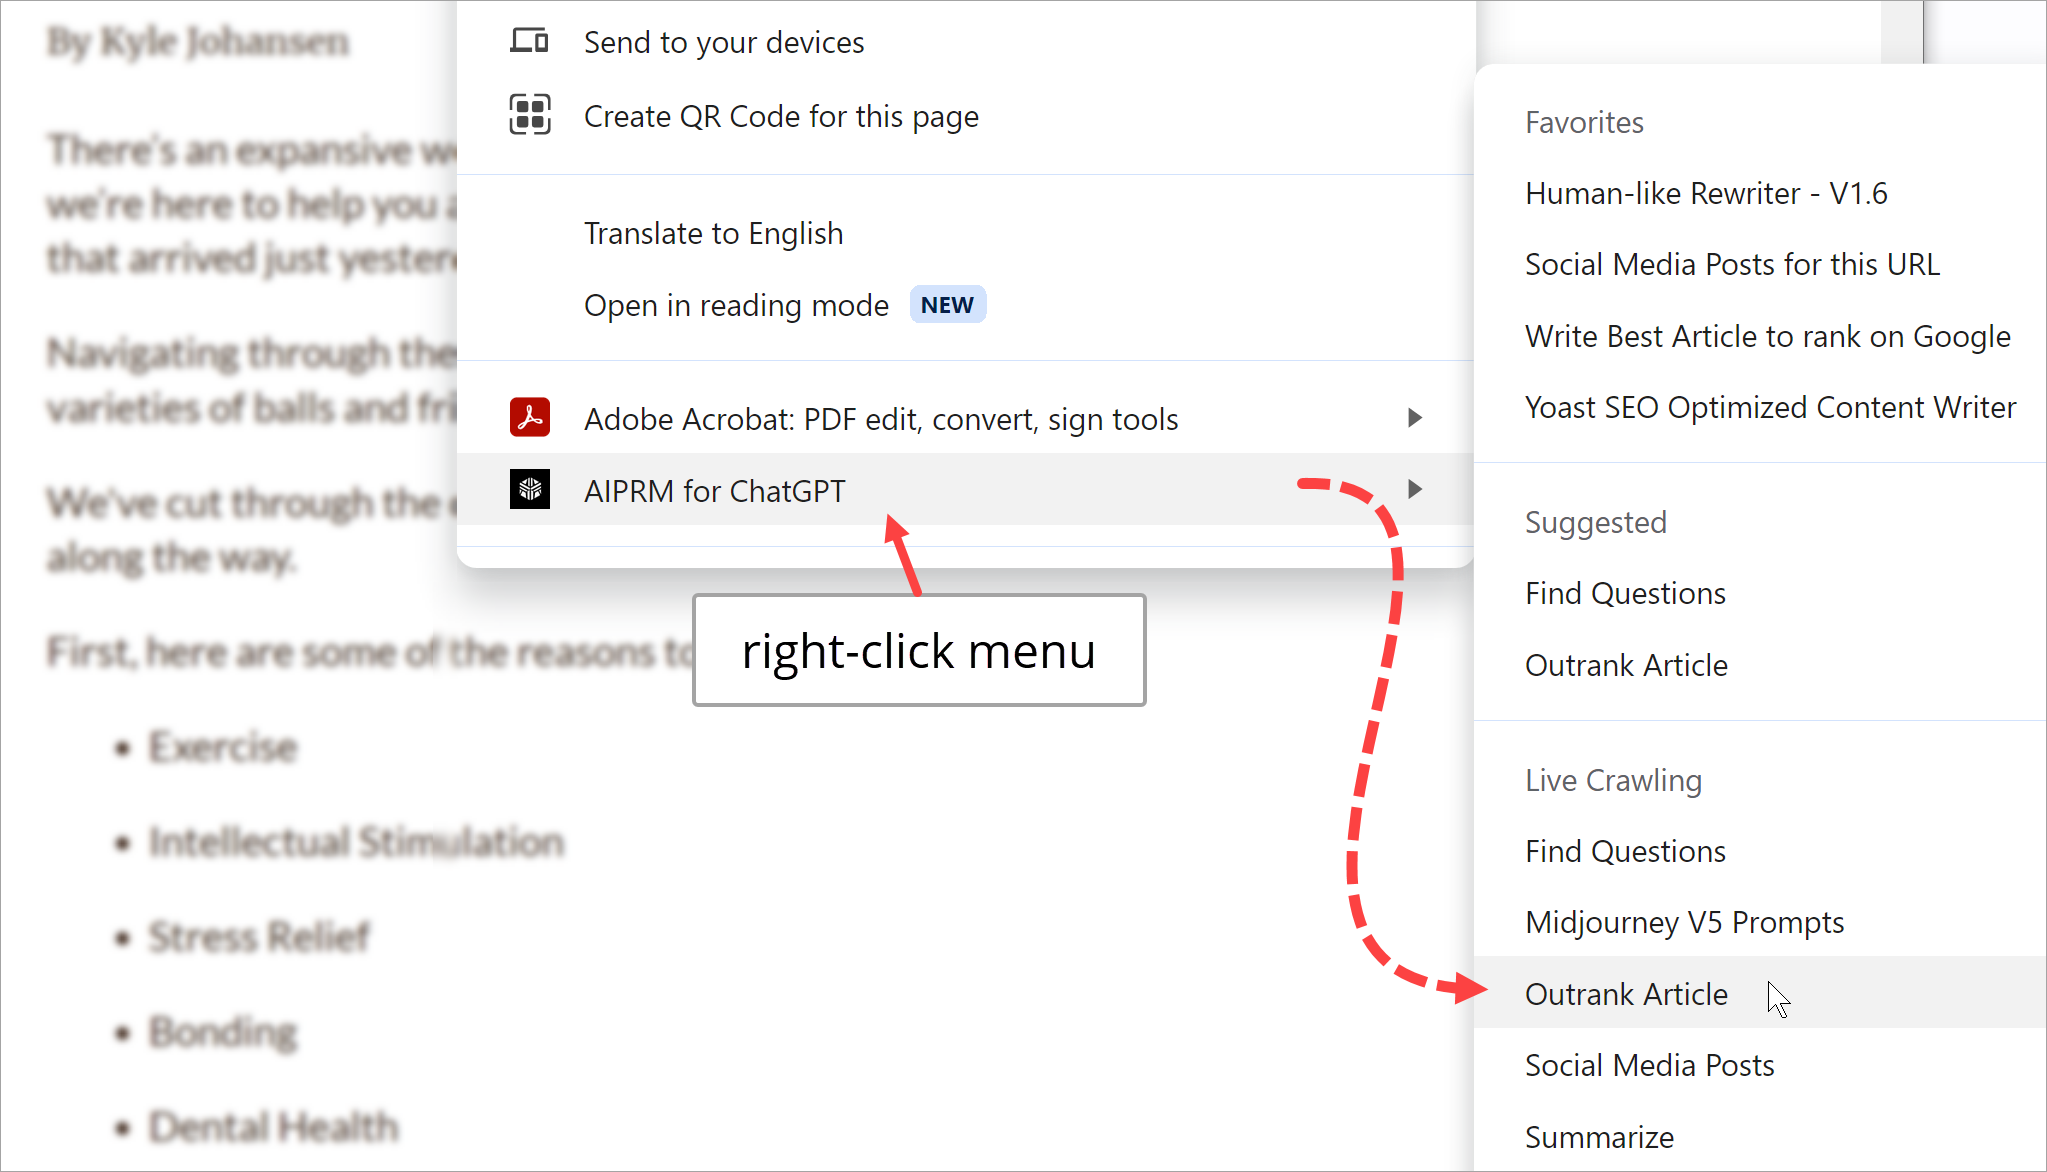This screenshot has height=1172, width=2047.
Task: Expand the AIPRM for ChatGPT submenu arrow
Action: click(x=1414, y=490)
